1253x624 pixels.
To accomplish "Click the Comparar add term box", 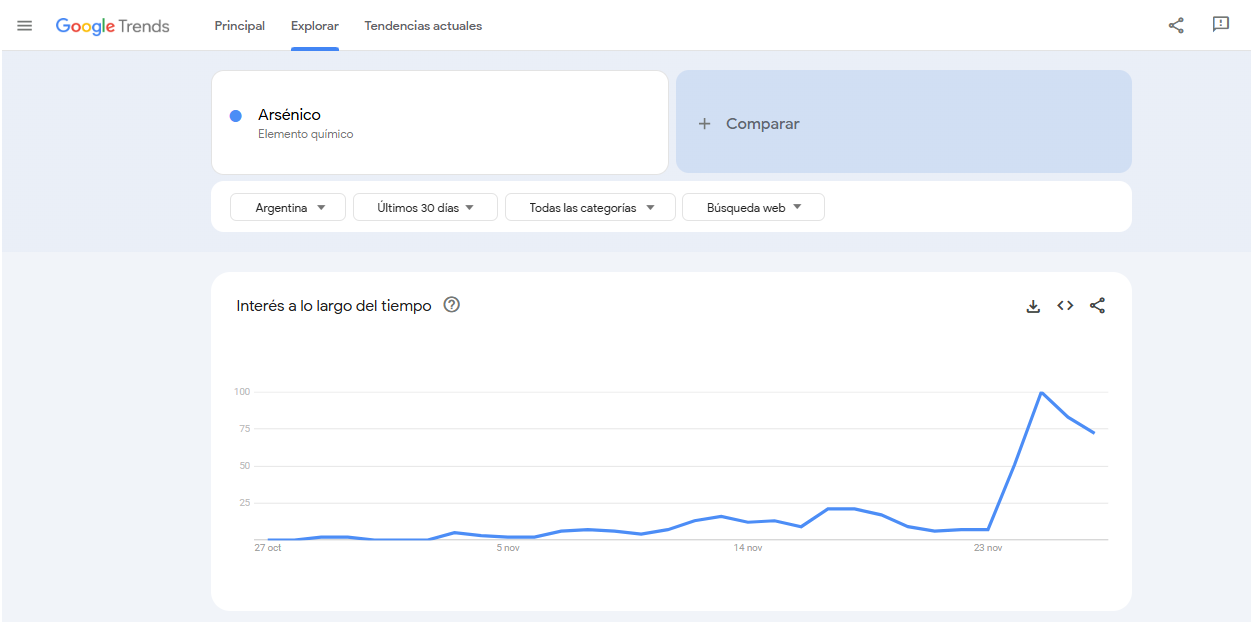I will coord(903,122).
